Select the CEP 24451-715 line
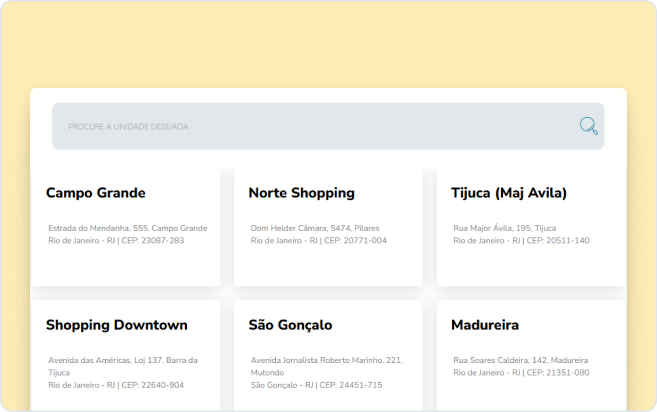Image resolution: width=657 pixels, height=412 pixels. click(x=316, y=385)
